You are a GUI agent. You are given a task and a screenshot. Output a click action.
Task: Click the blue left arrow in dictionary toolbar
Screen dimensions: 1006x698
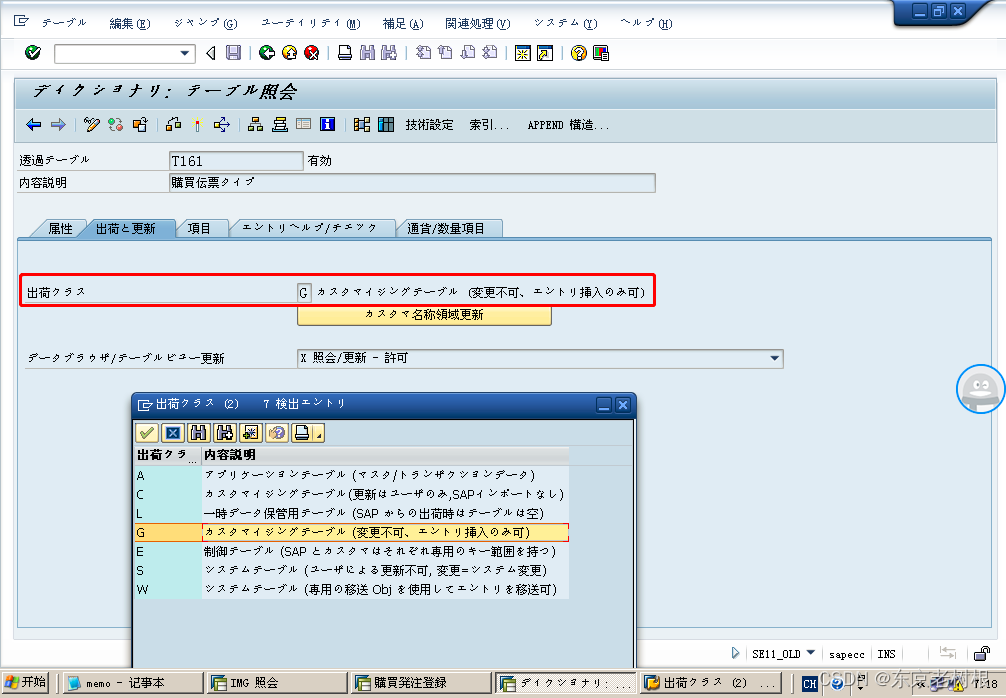33,124
